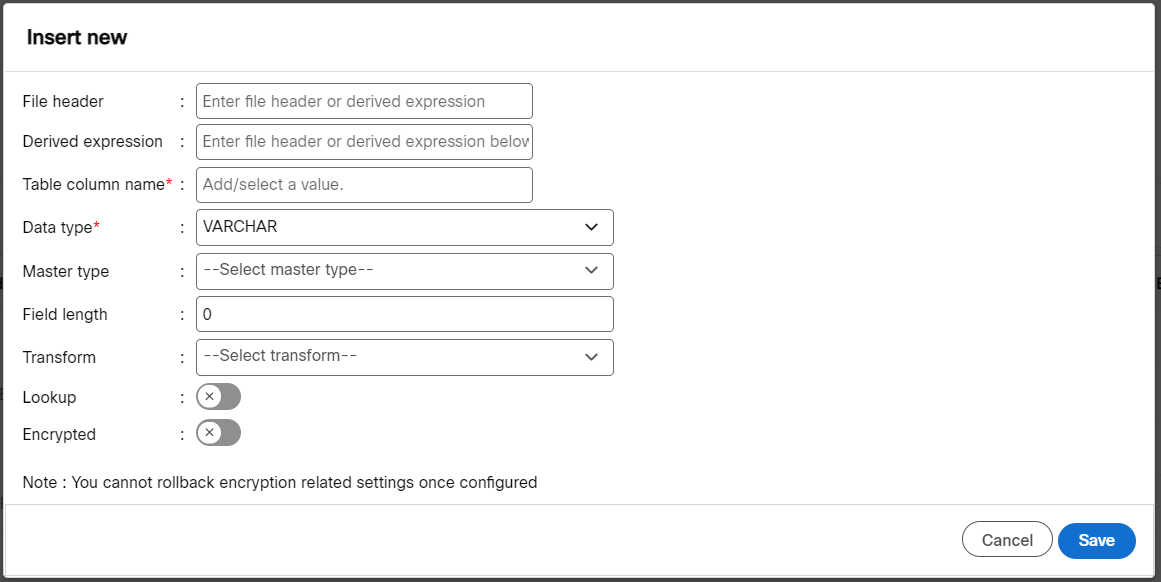This screenshot has height=582, width=1161.
Task: Click the Field length input showing 0
Action: point(404,314)
